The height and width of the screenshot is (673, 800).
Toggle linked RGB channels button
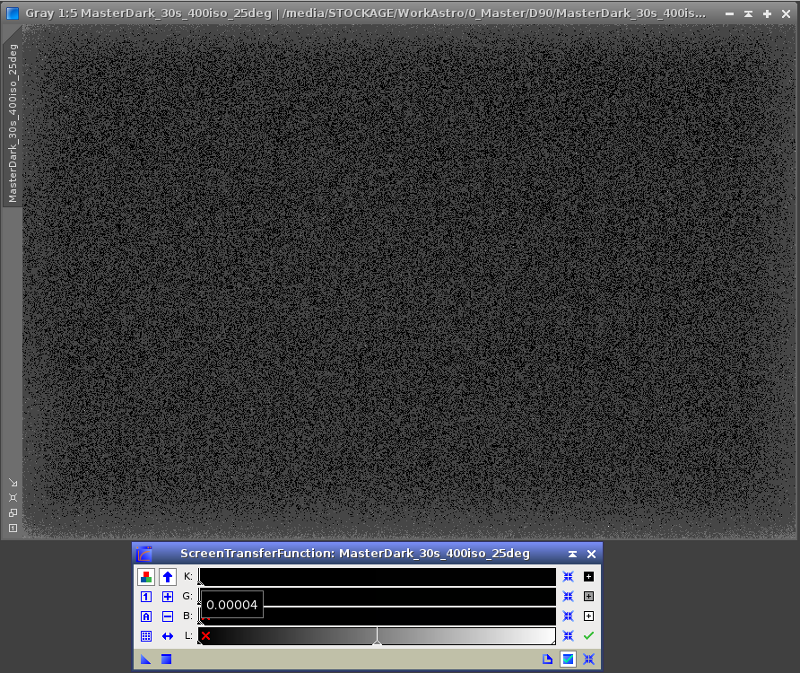pyautogui.click(x=146, y=577)
